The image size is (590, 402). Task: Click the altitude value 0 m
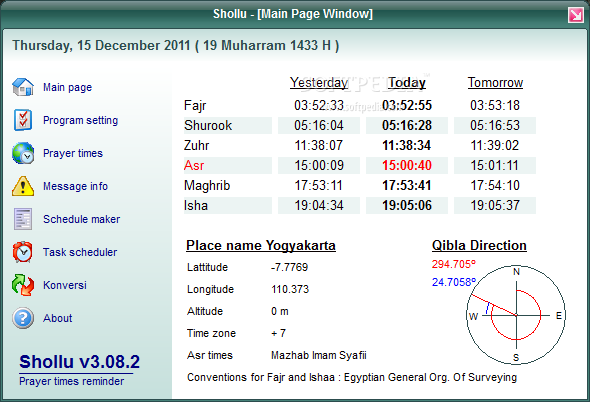[x=280, y=311]
